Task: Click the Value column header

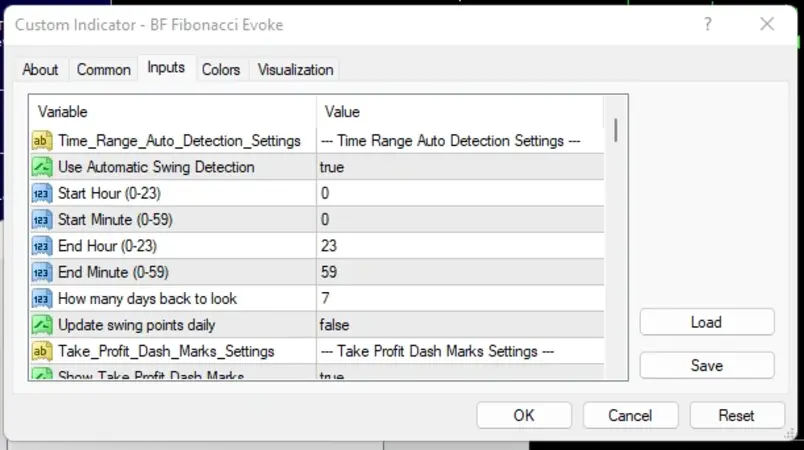Action: (x=460, y=112)
